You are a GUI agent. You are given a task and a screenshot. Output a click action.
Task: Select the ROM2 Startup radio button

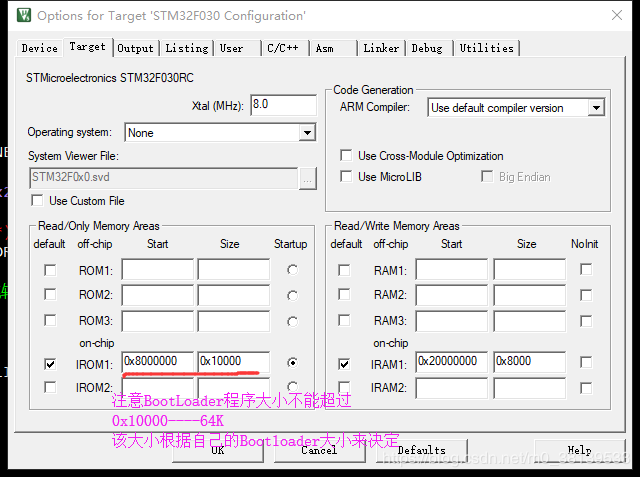pos(292,295)
